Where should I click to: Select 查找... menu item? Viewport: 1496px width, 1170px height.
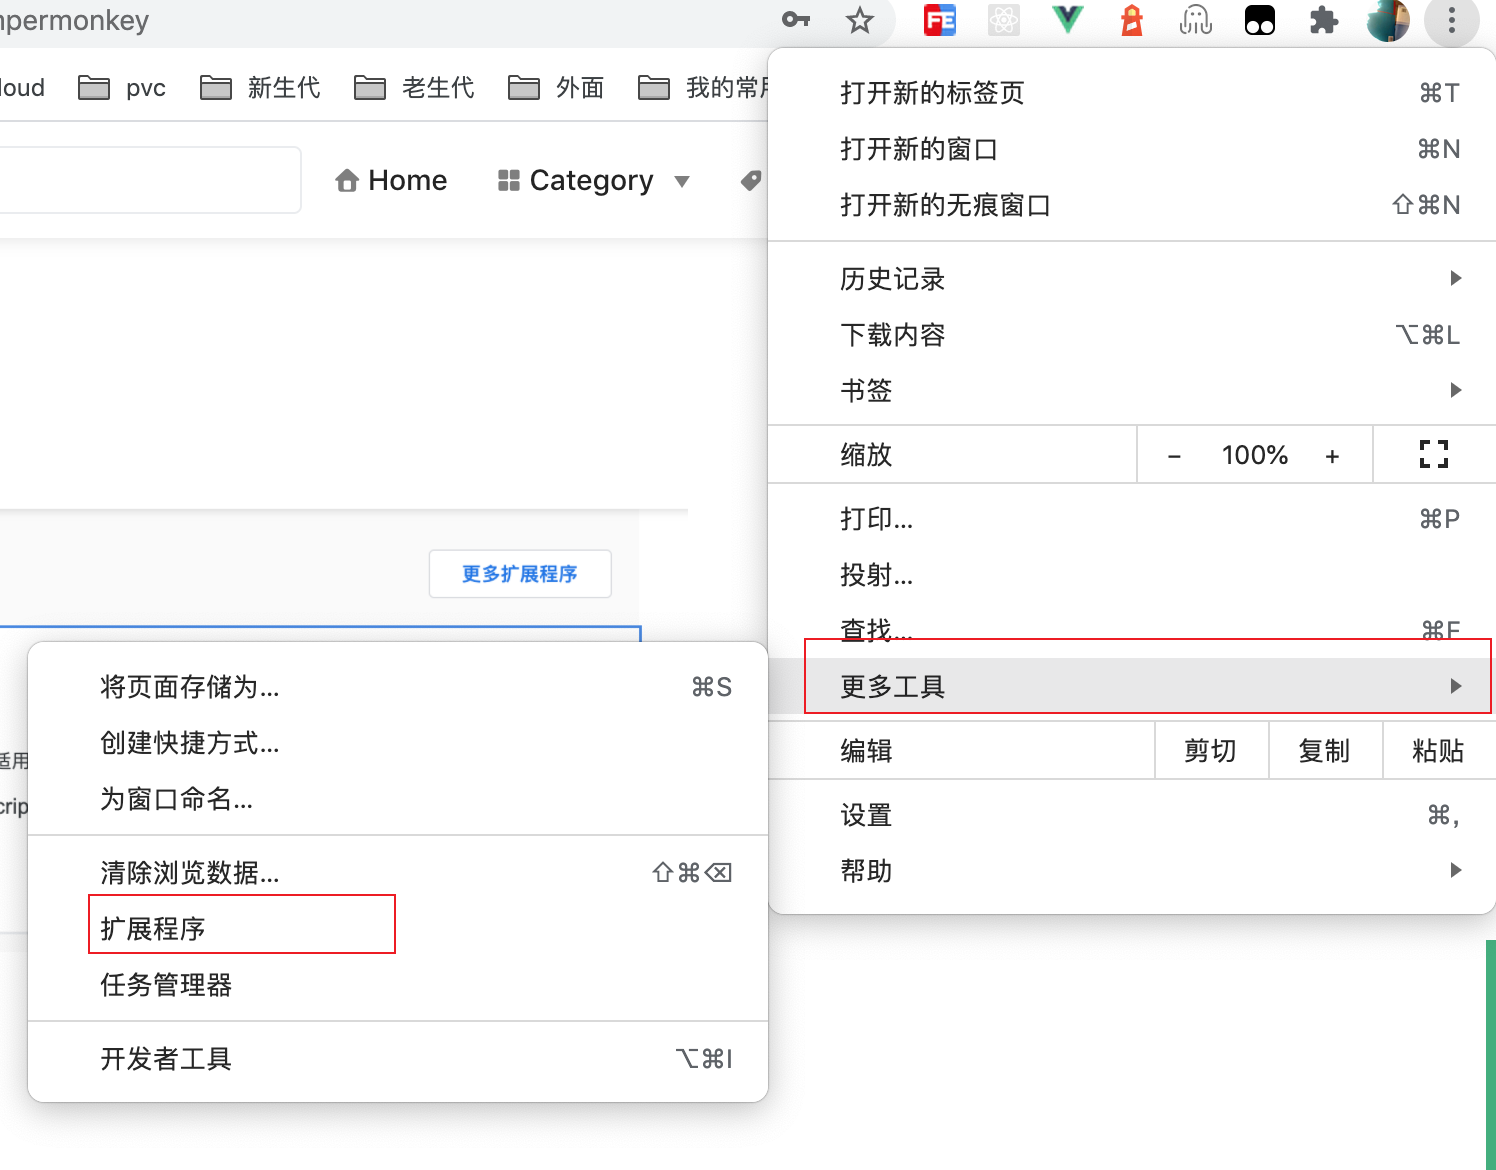(x=1132, y=630)
